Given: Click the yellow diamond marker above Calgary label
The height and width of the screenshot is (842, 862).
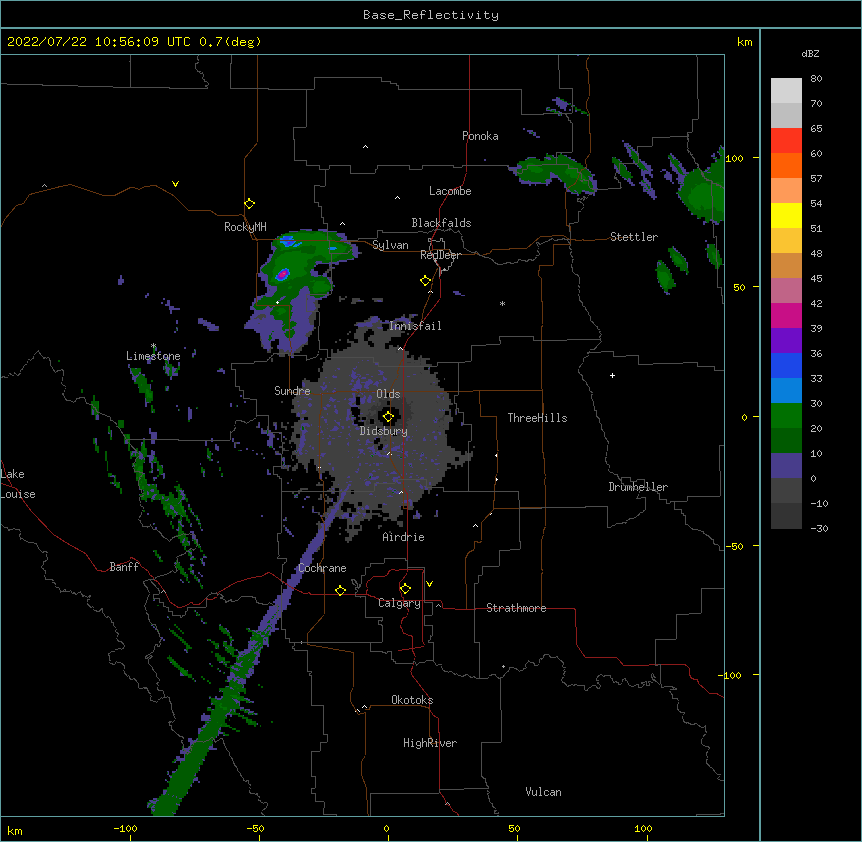Looking at the screenshot, I should pos(405,589).
